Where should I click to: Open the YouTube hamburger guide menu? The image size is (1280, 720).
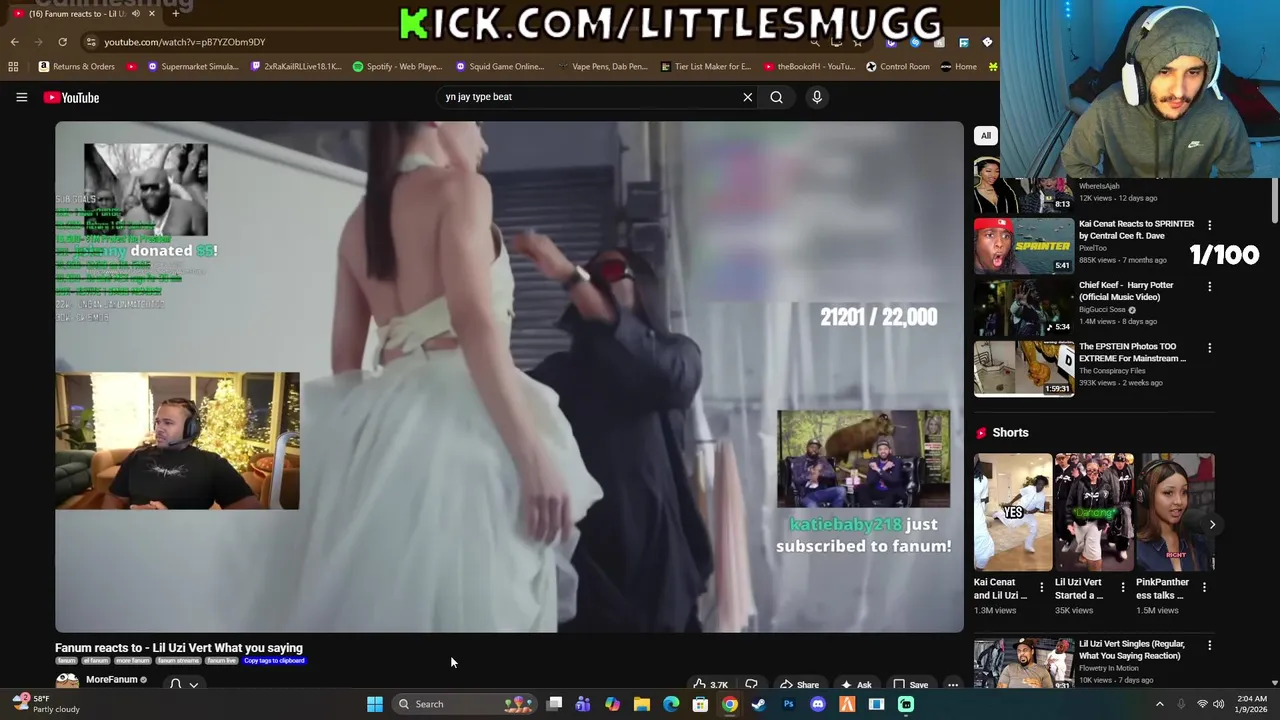tap(21, 97)
